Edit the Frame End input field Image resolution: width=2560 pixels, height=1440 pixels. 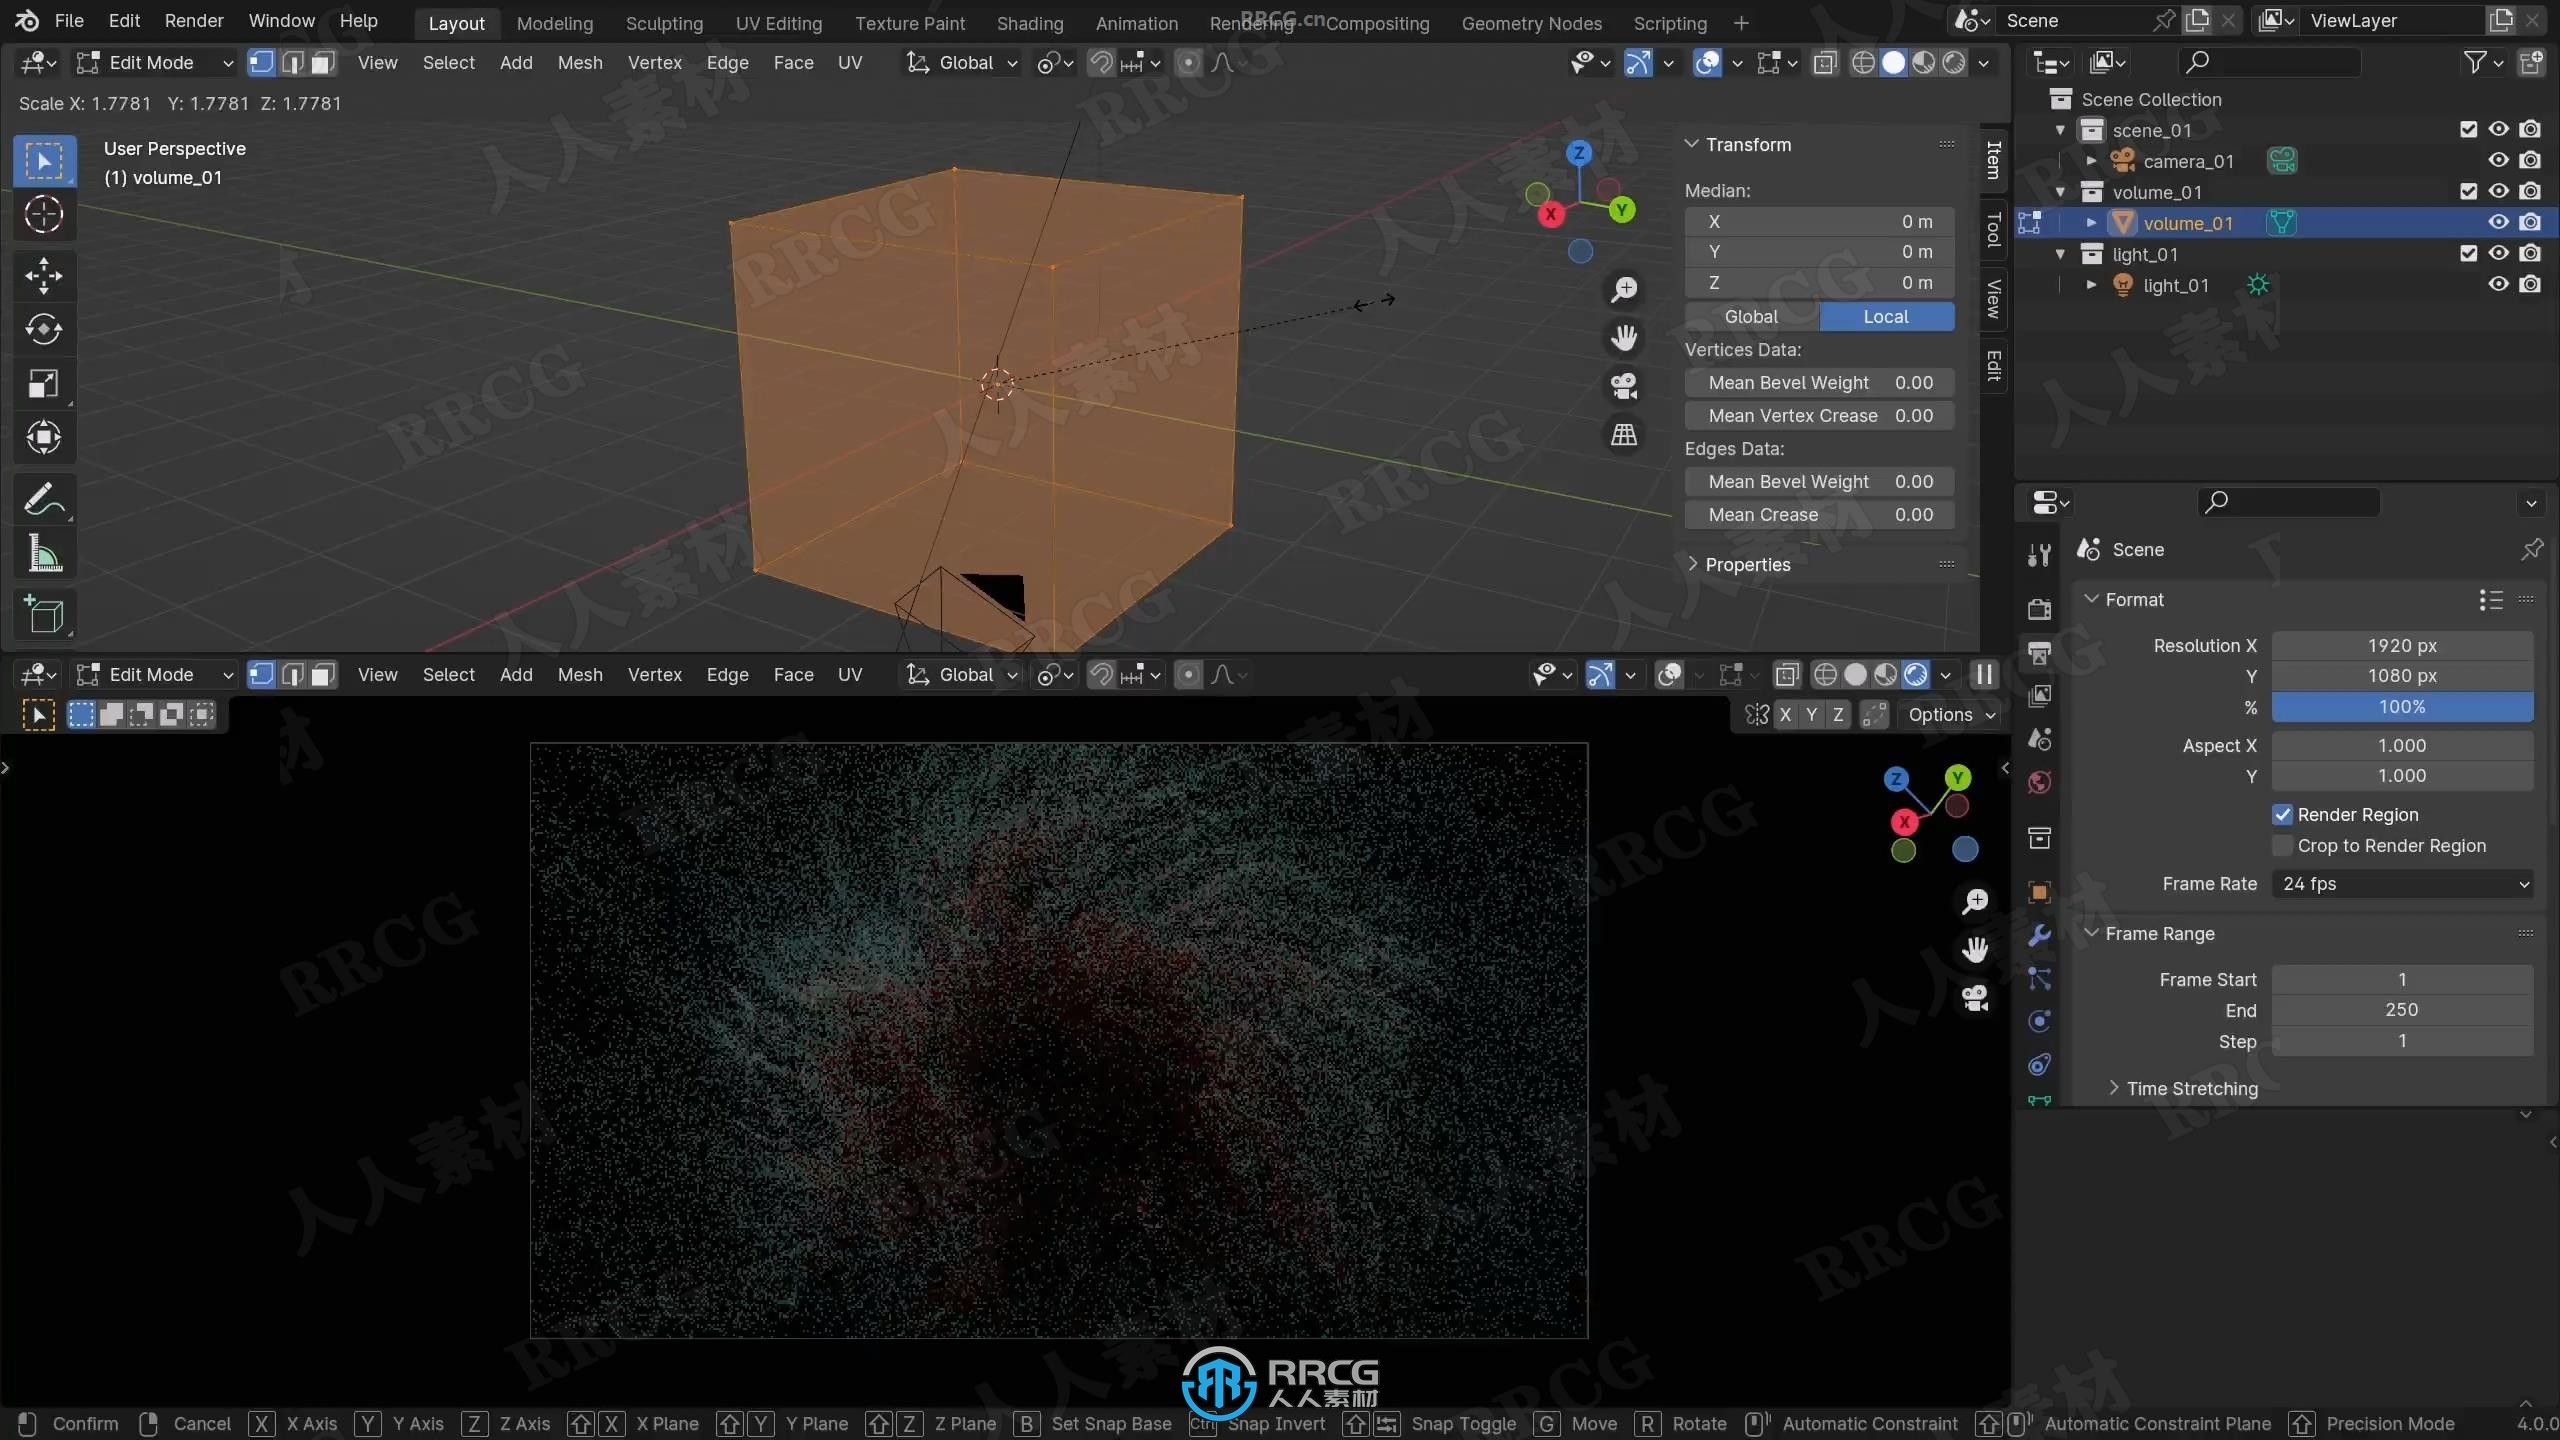coord(2404,1009)
